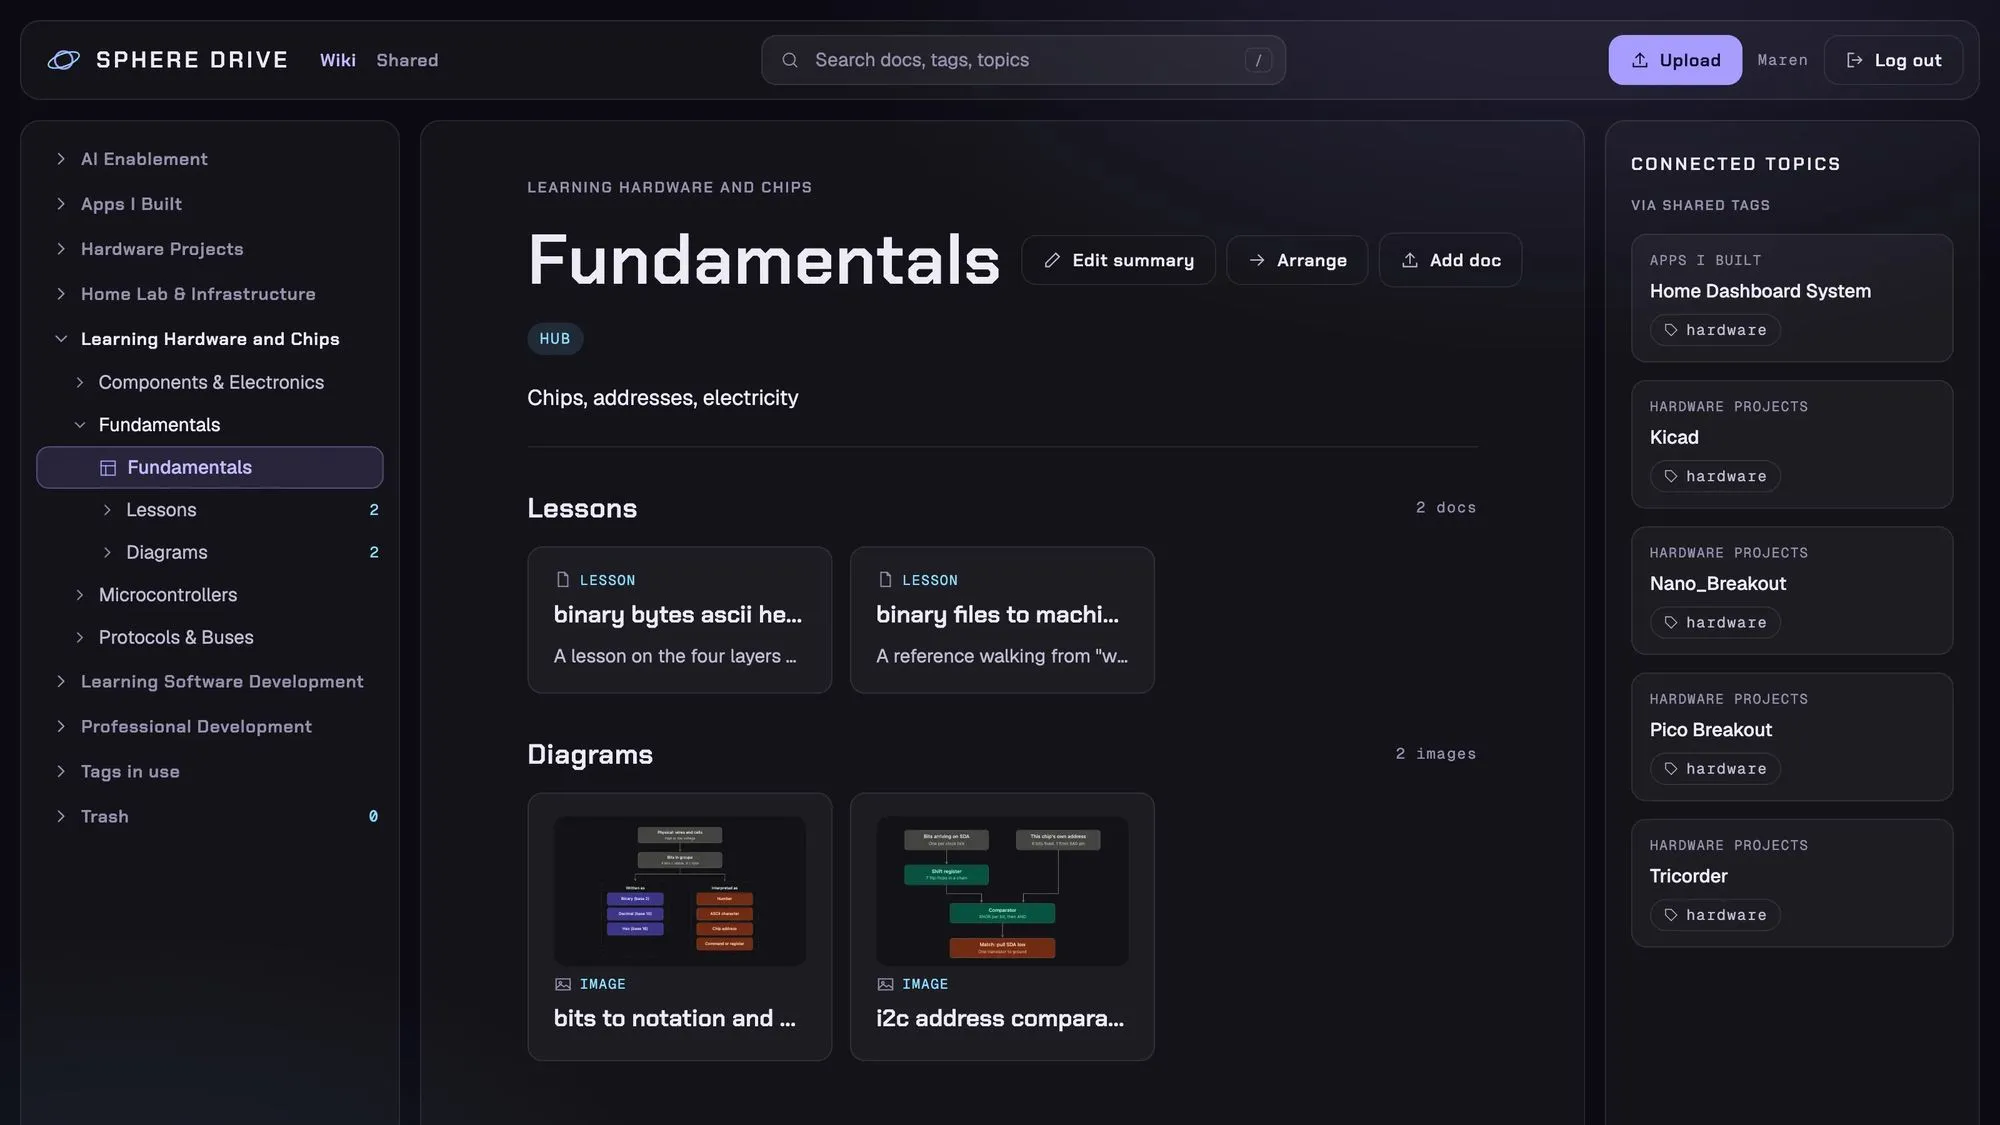This screenshot has width=2000, height=1125.
Task: Expand the Apps I Built section
Action: point(61,204)
